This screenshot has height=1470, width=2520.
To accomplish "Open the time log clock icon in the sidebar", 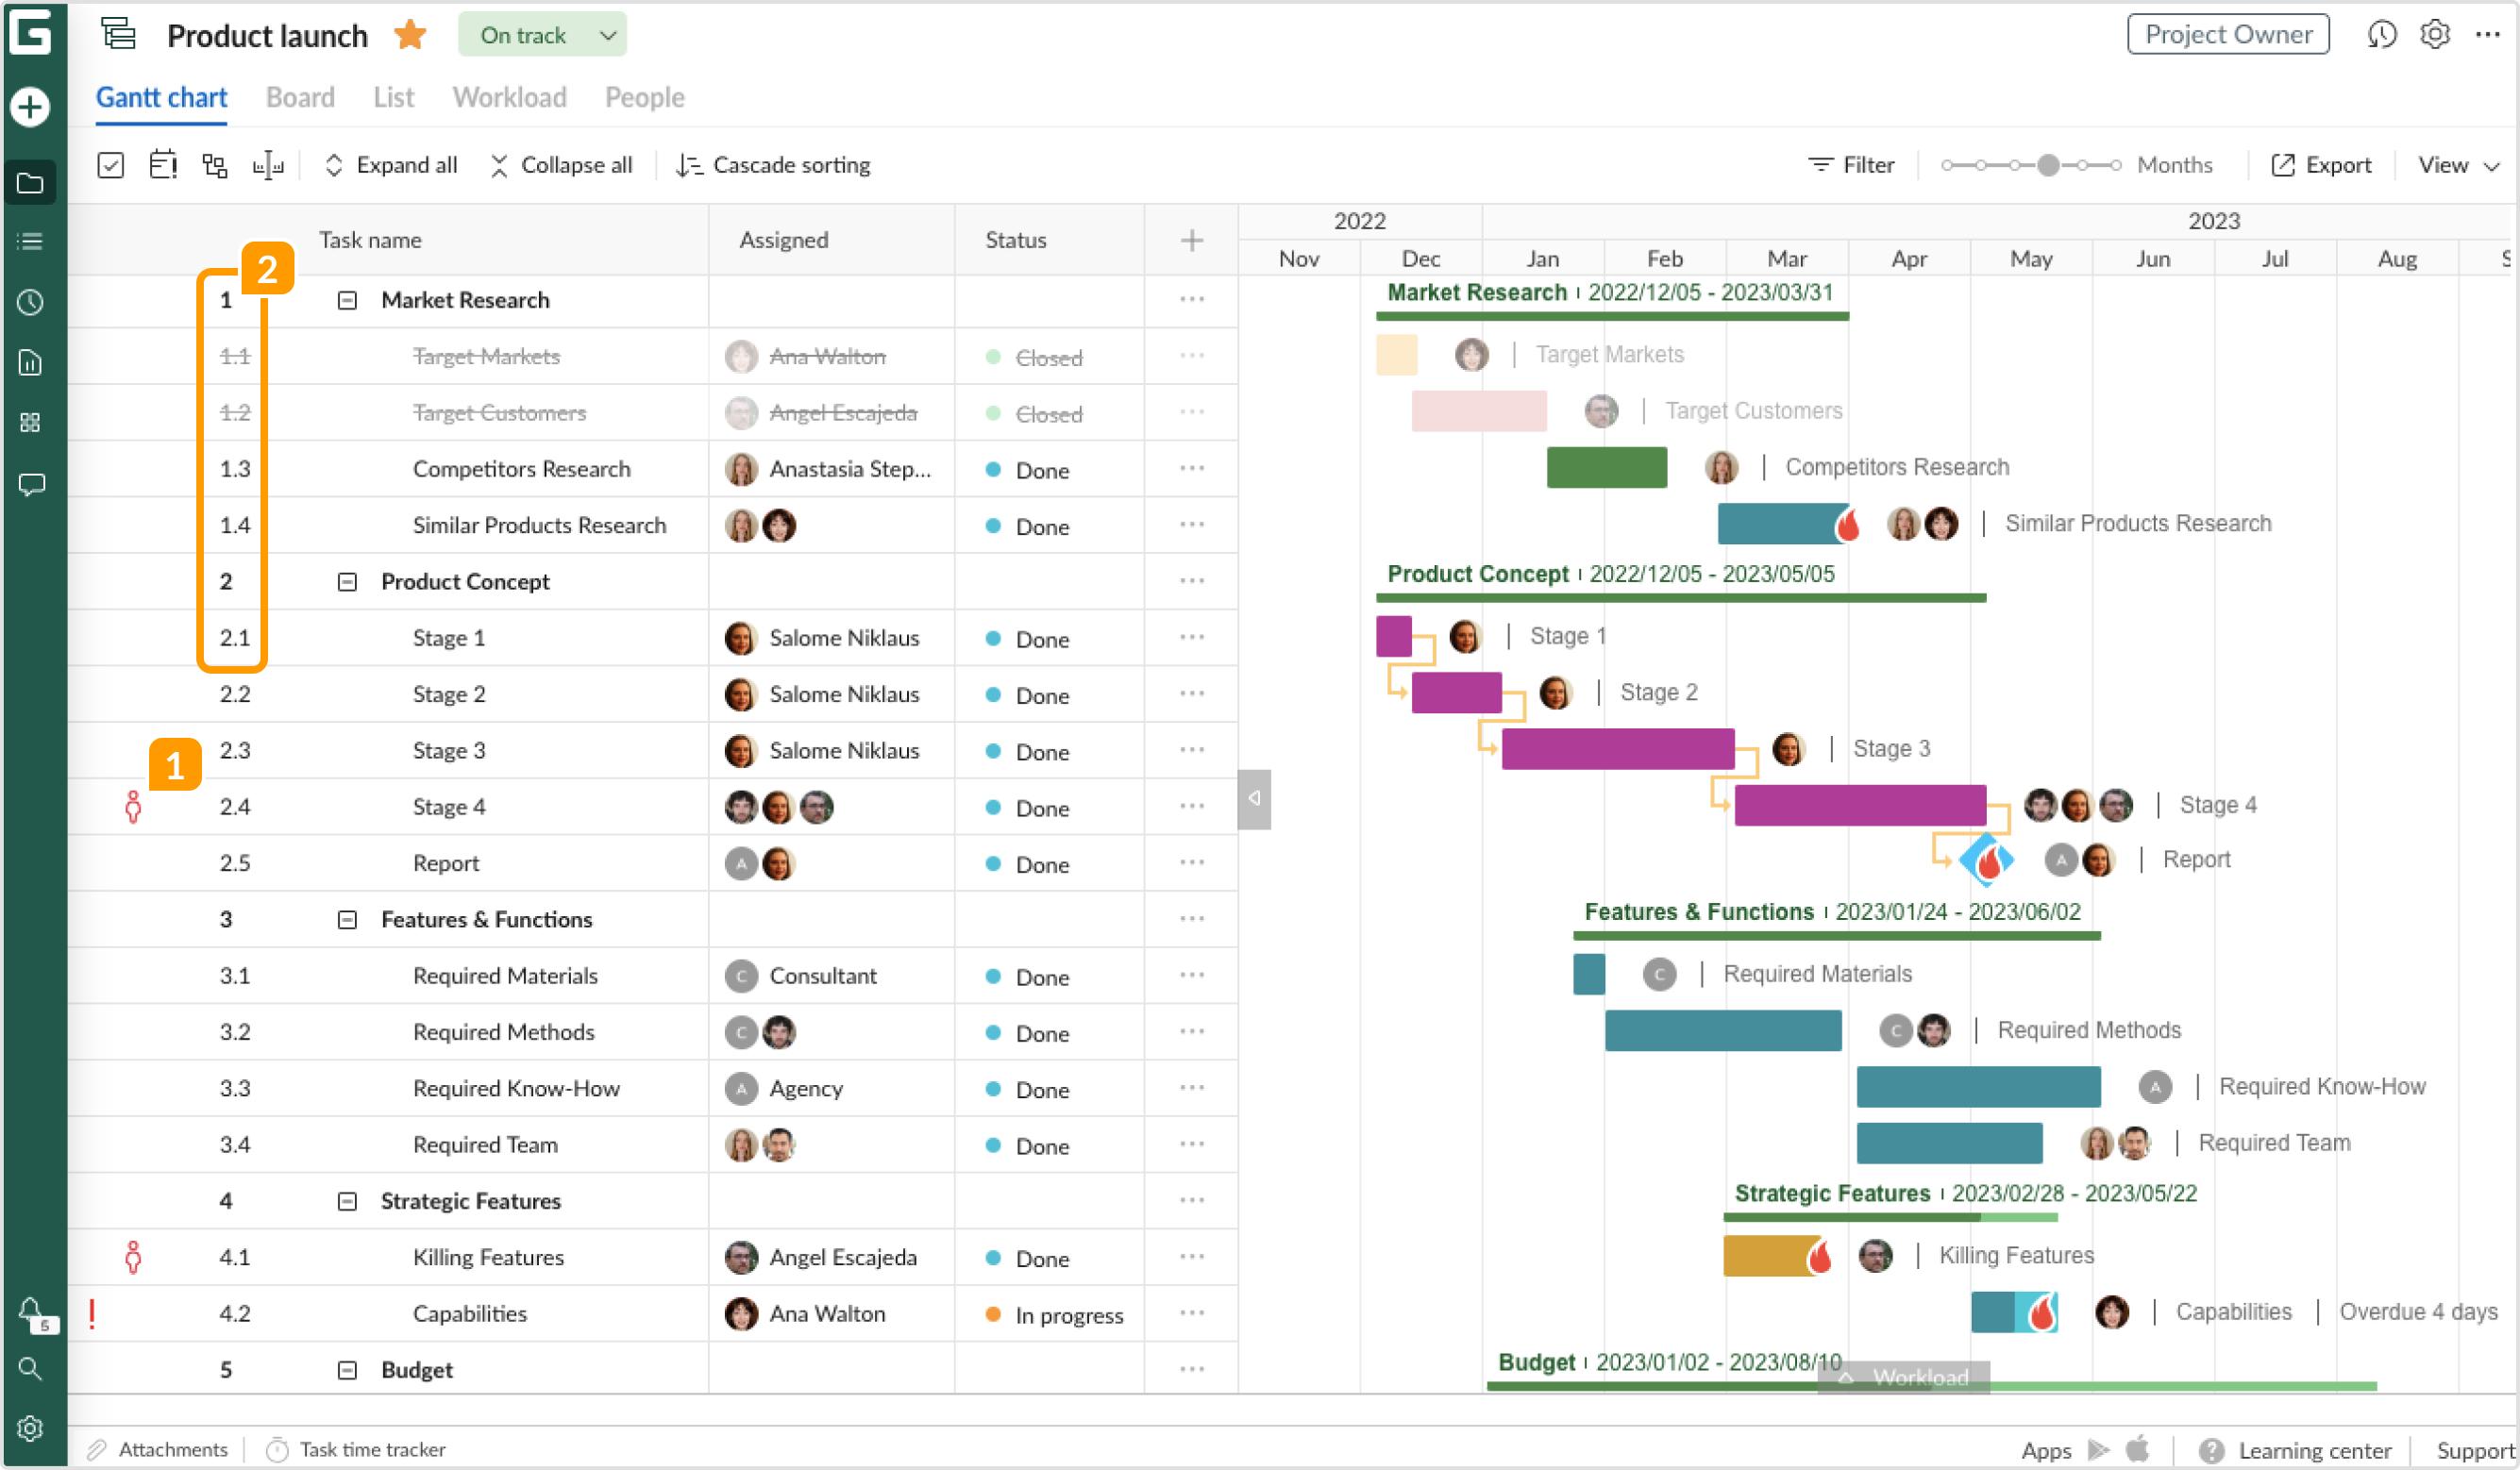I will [30, 303].
